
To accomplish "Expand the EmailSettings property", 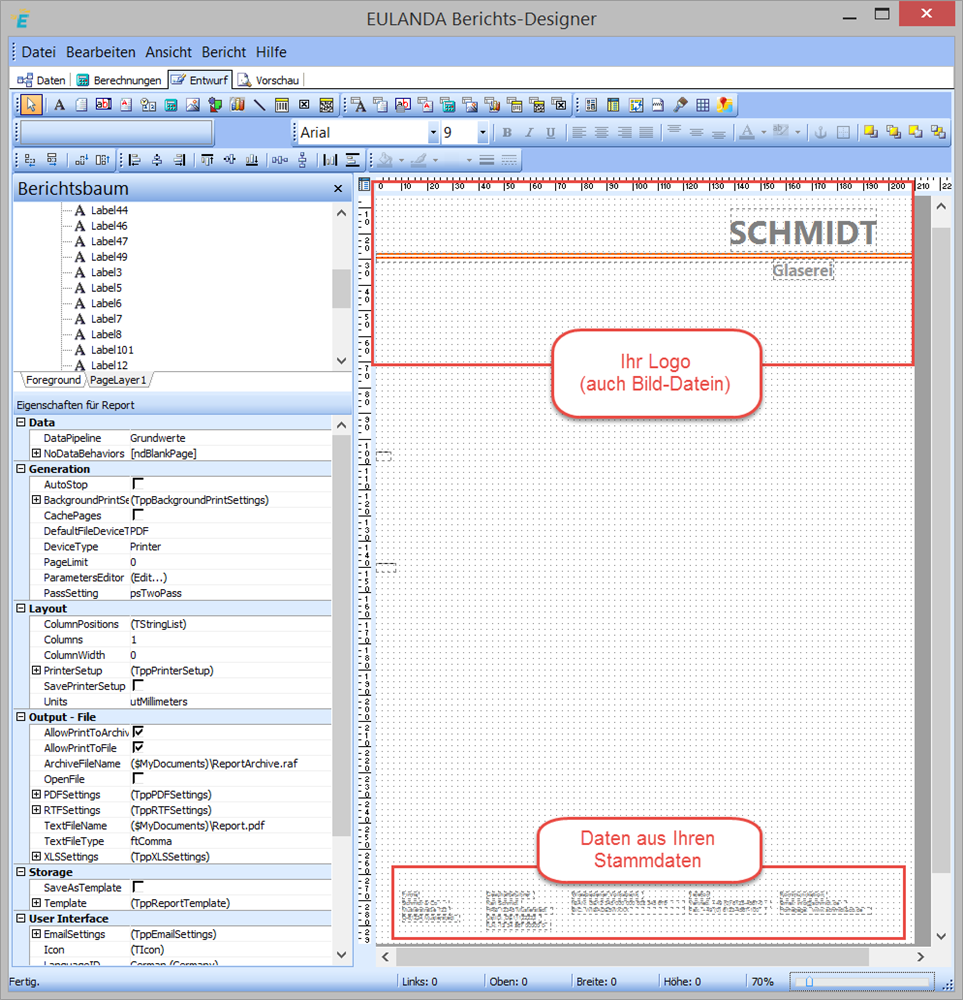I will pyautogui.click(x=36, y=934).
